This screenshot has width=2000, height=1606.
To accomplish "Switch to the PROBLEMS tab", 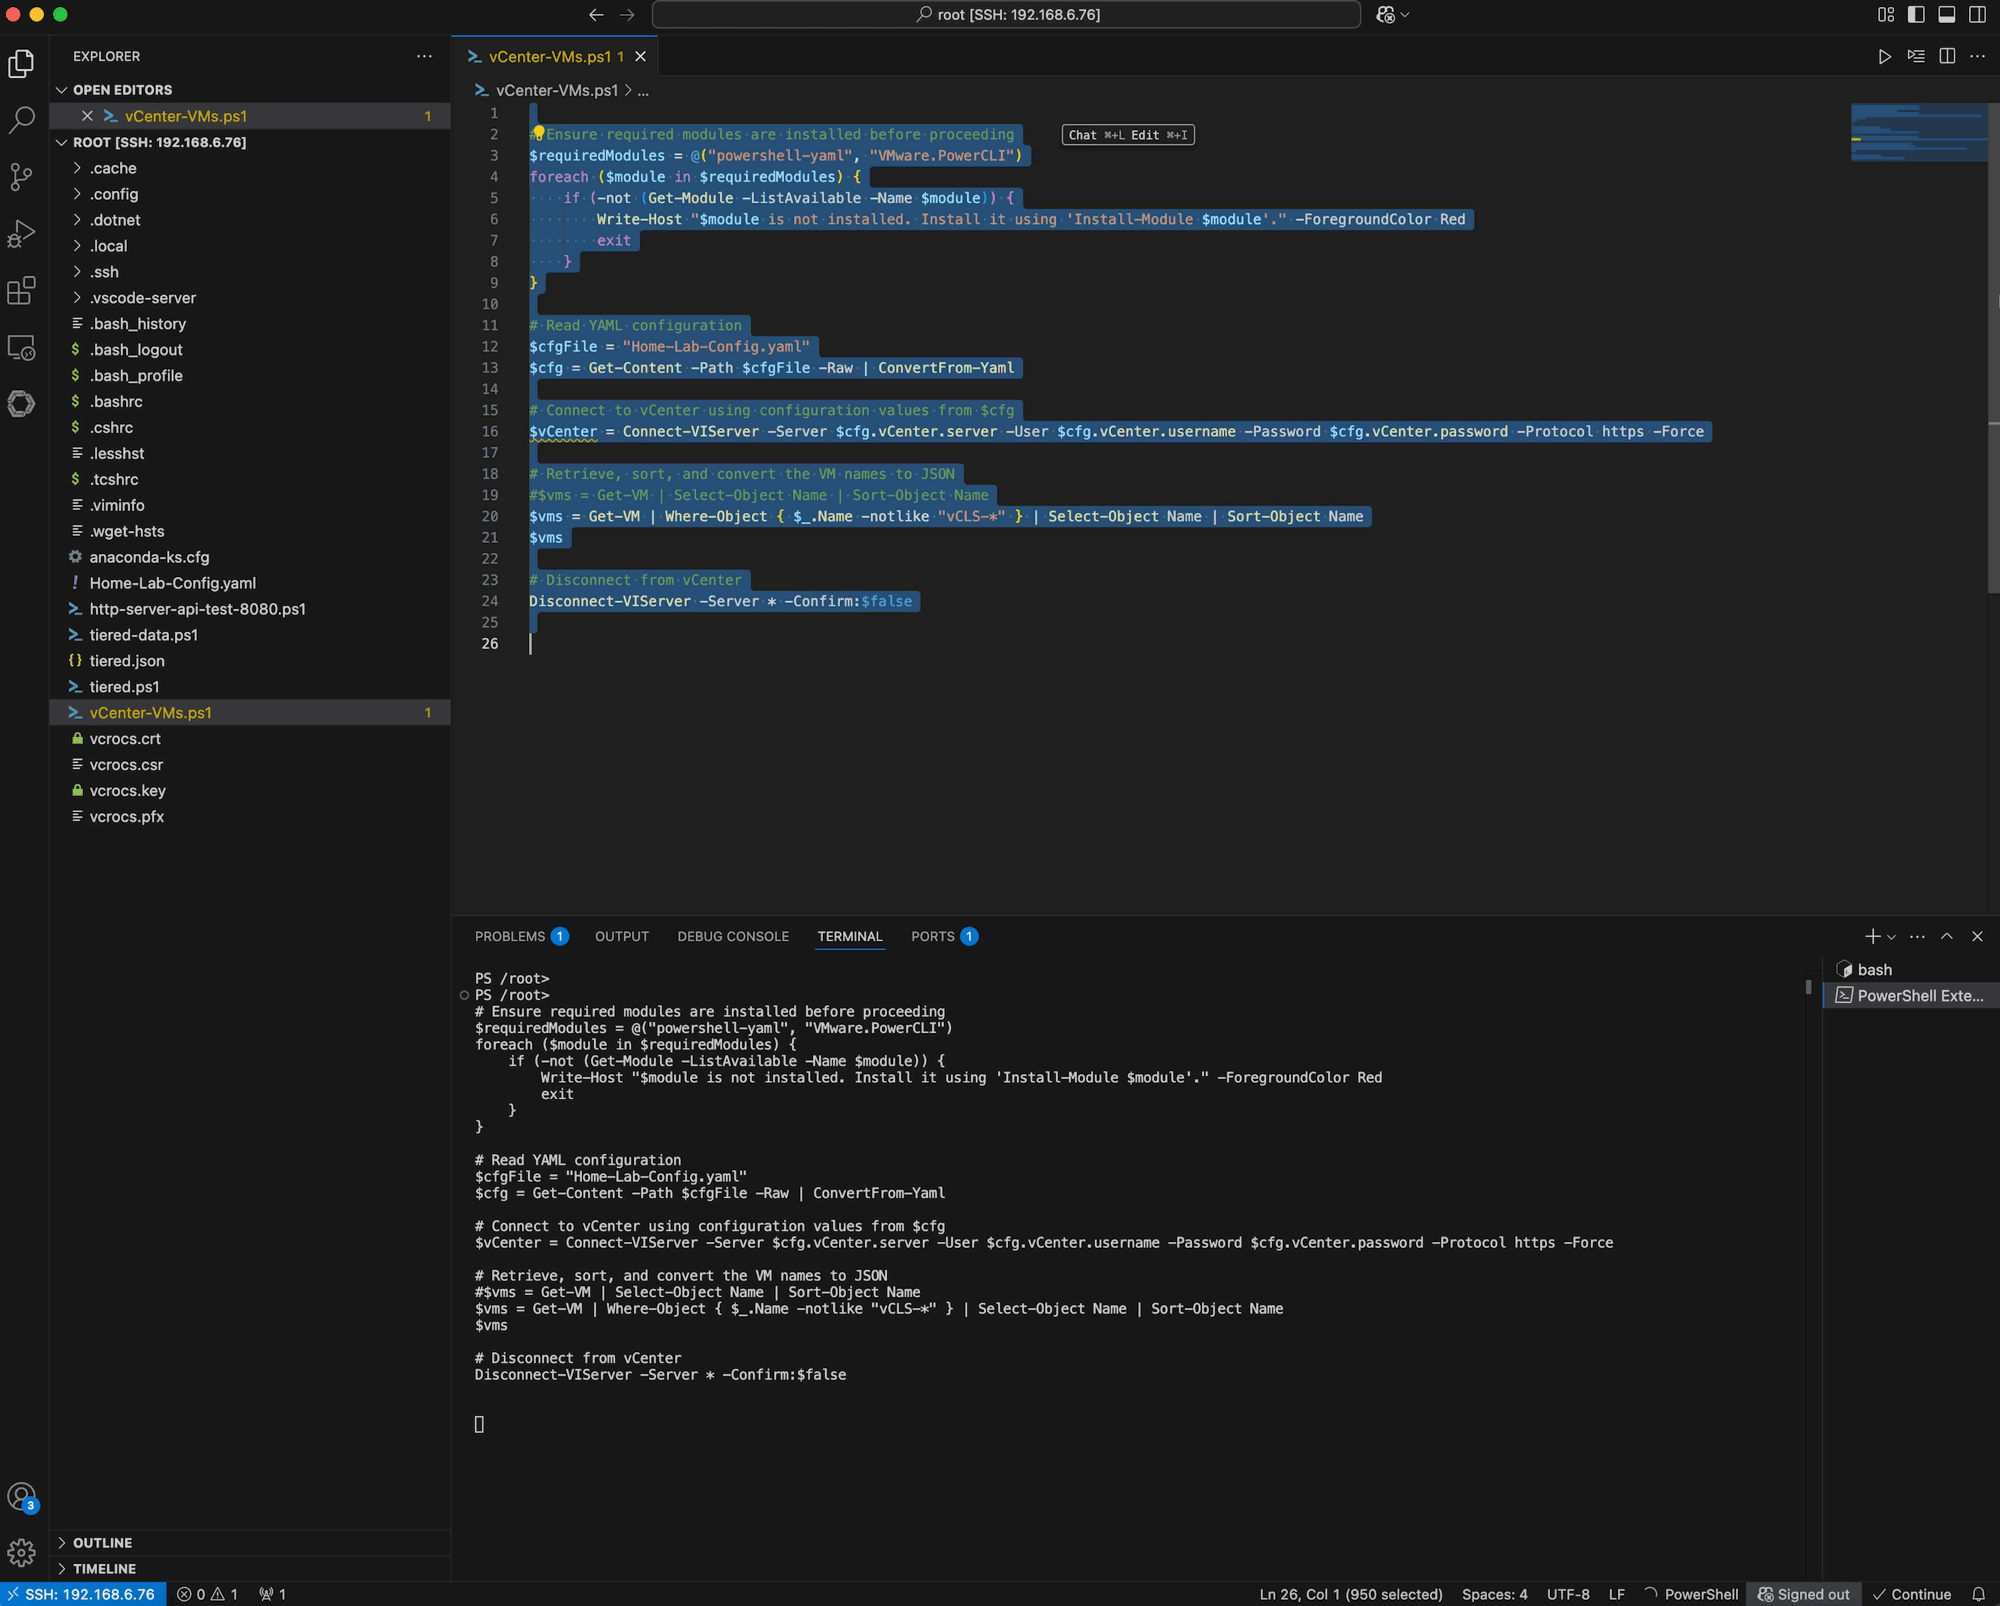I will tap(510, 937).
